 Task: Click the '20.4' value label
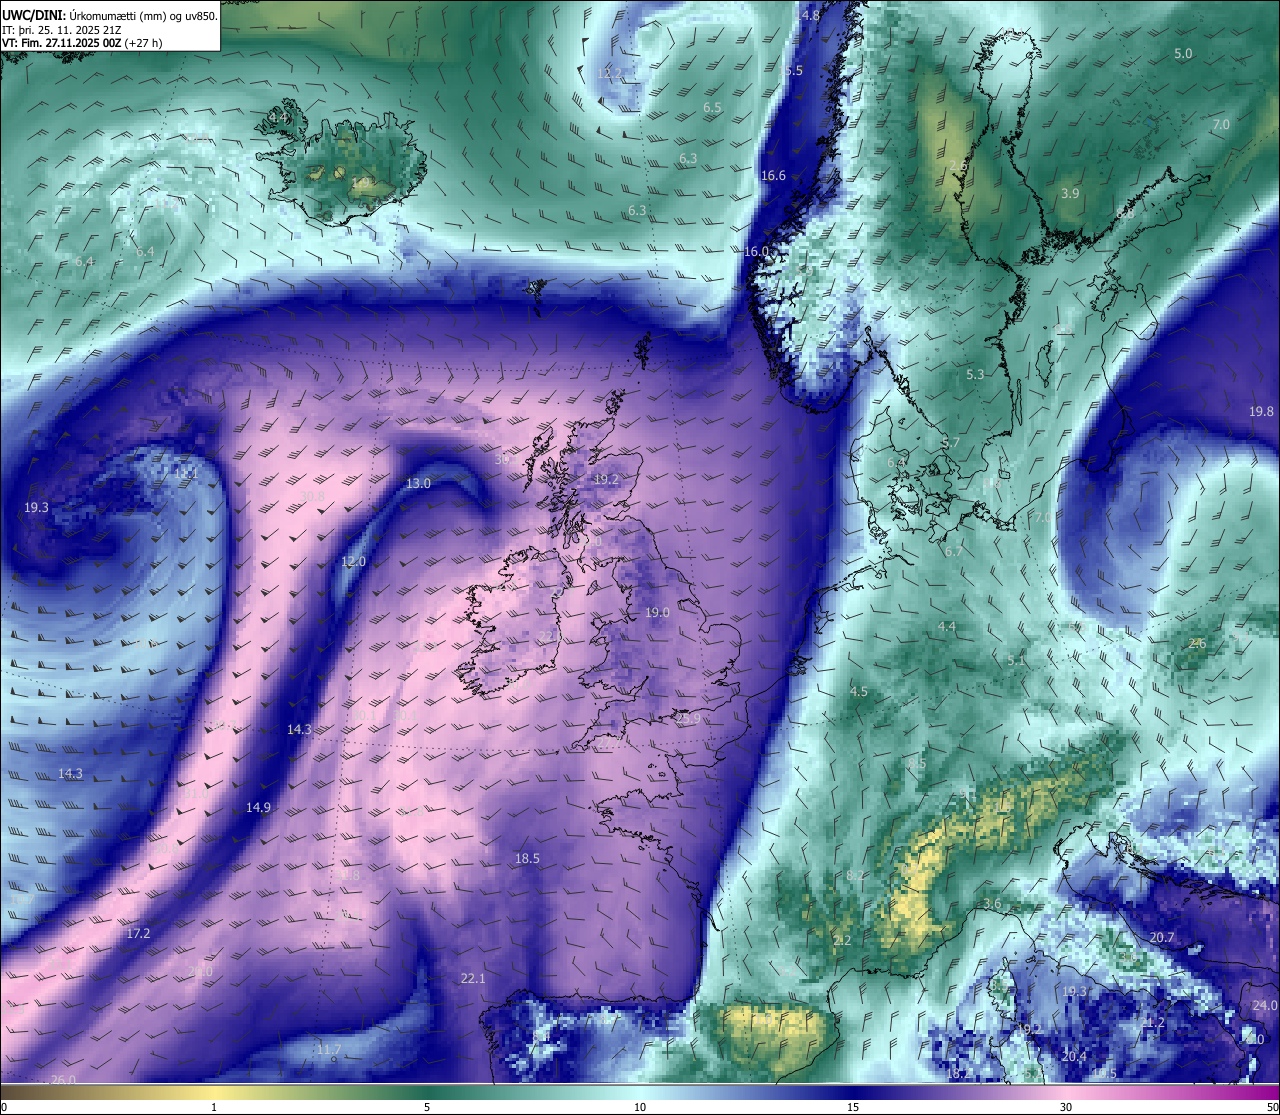1073,1056
